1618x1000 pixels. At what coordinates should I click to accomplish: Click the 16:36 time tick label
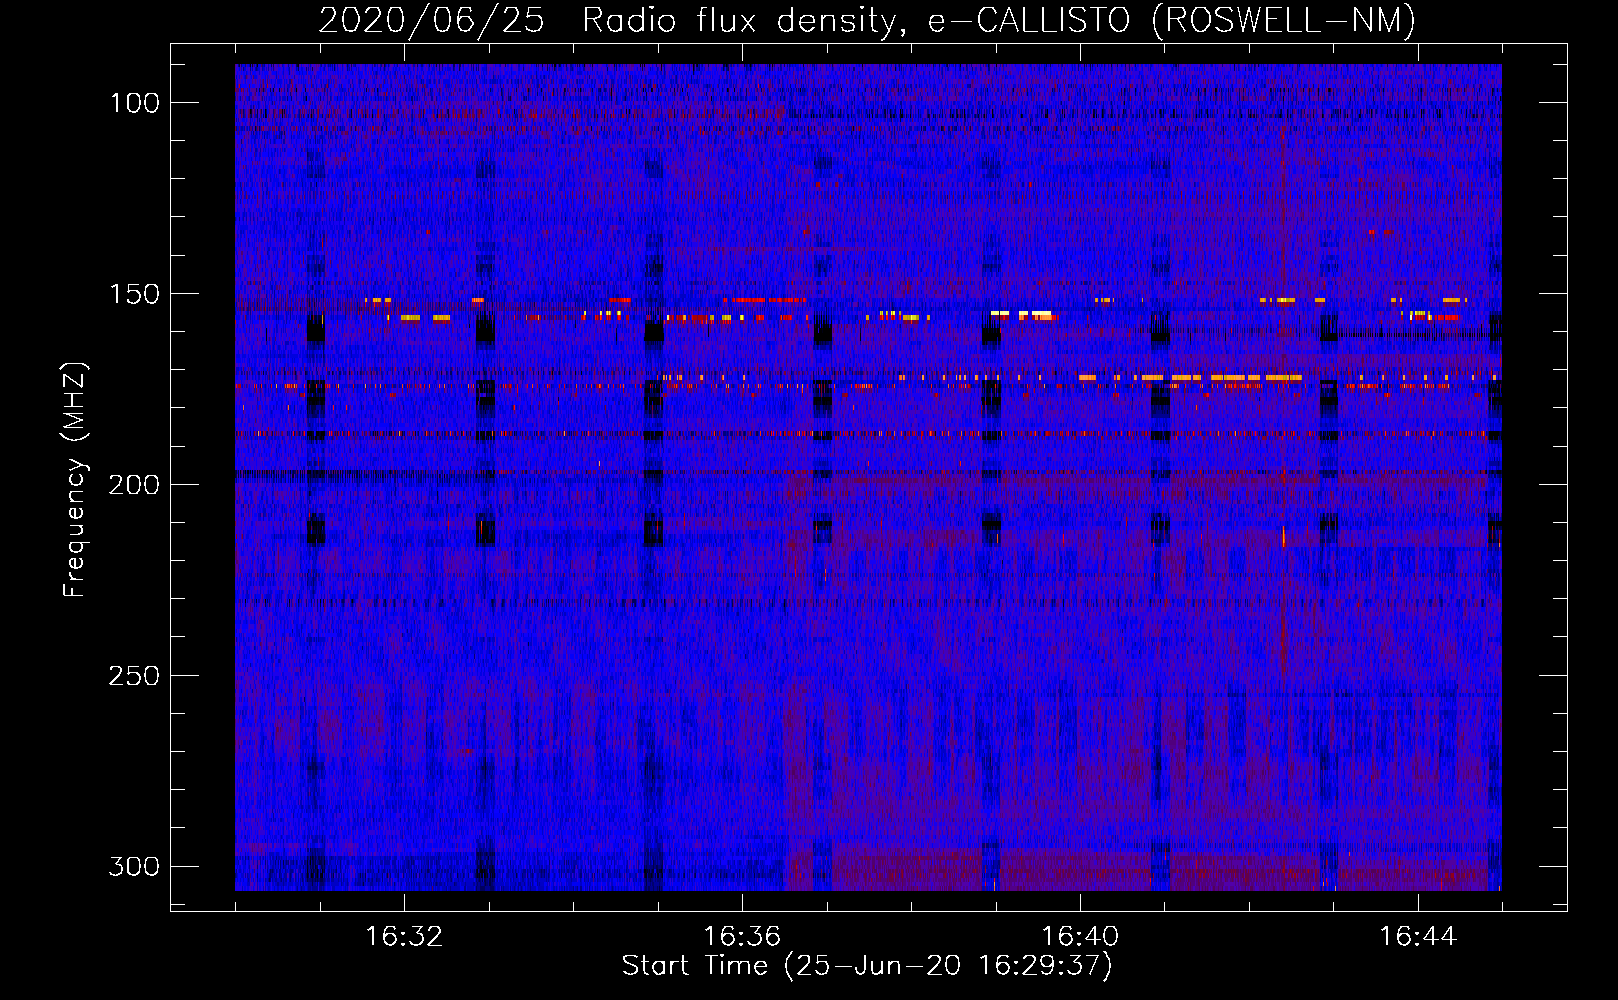742,937
